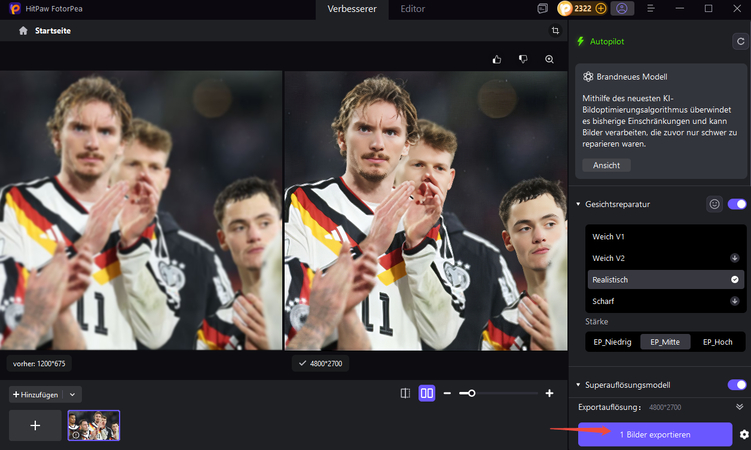Zoom out with the minus icon

pyautogui.click(x=447, y=394)
